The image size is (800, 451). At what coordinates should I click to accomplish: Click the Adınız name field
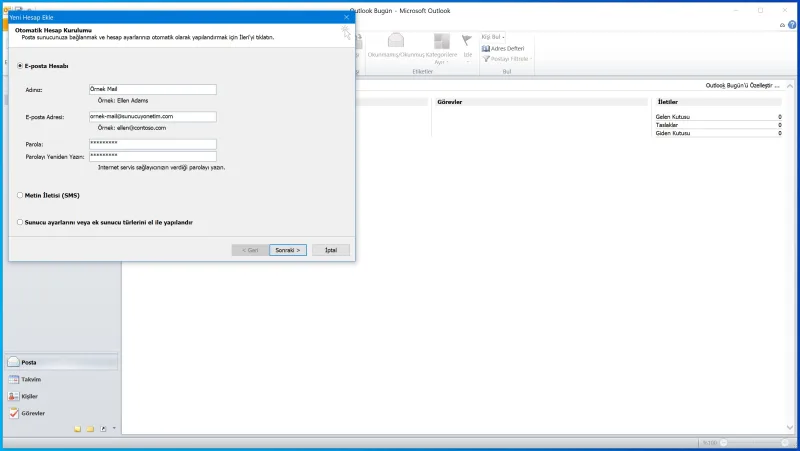(153, 89)
